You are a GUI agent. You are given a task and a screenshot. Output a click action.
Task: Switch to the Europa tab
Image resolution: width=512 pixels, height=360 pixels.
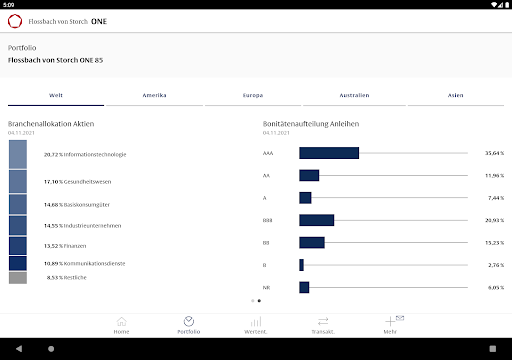point(253,95)
